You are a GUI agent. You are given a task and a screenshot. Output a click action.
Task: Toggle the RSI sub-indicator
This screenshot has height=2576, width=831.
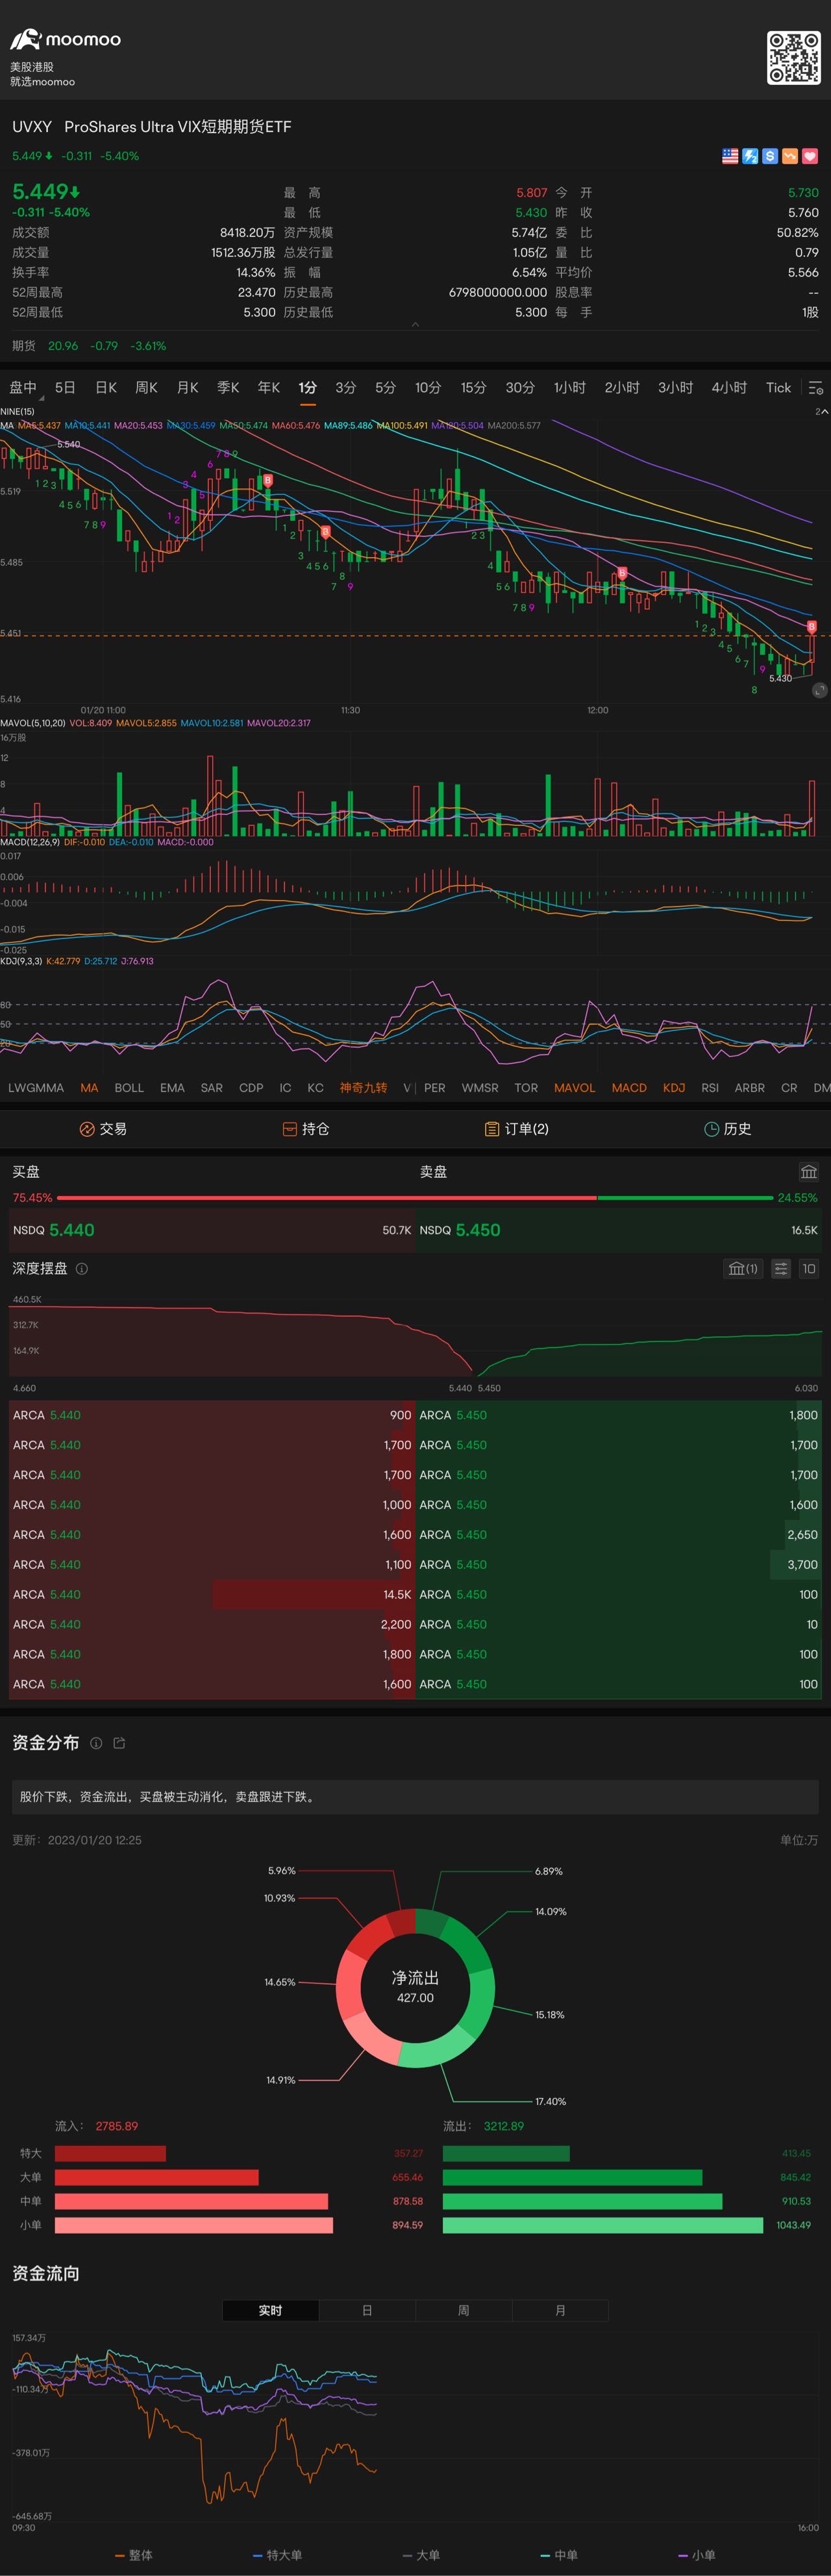click(710, 1088)
